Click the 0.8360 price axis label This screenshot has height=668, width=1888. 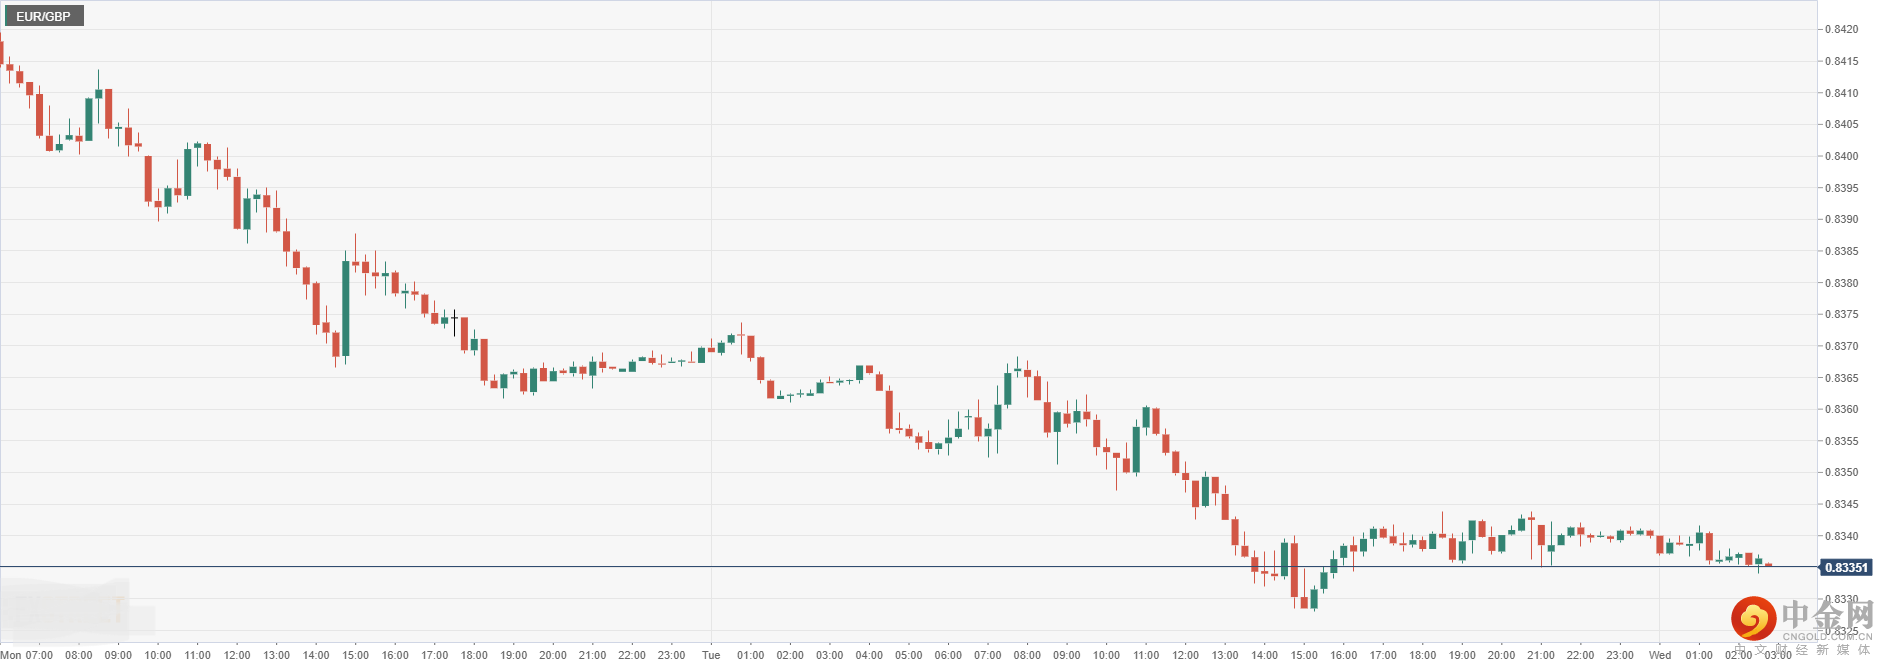click(x=1841, y=409)
